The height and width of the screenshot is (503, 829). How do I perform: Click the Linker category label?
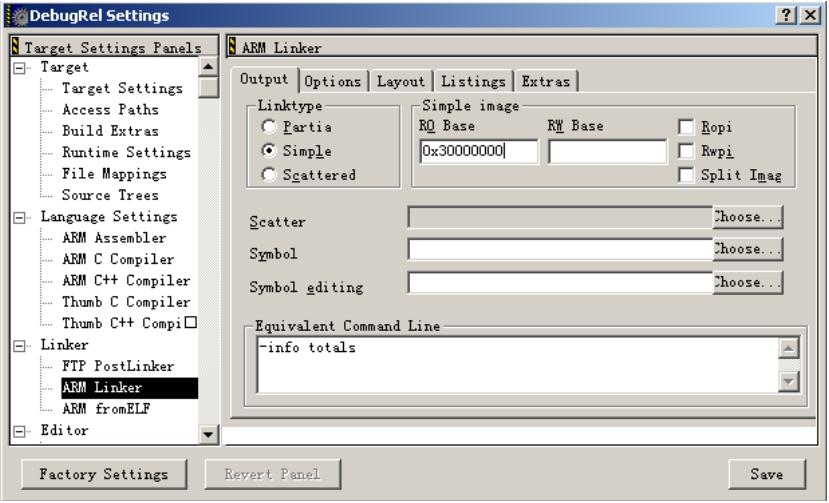(65, 345)
